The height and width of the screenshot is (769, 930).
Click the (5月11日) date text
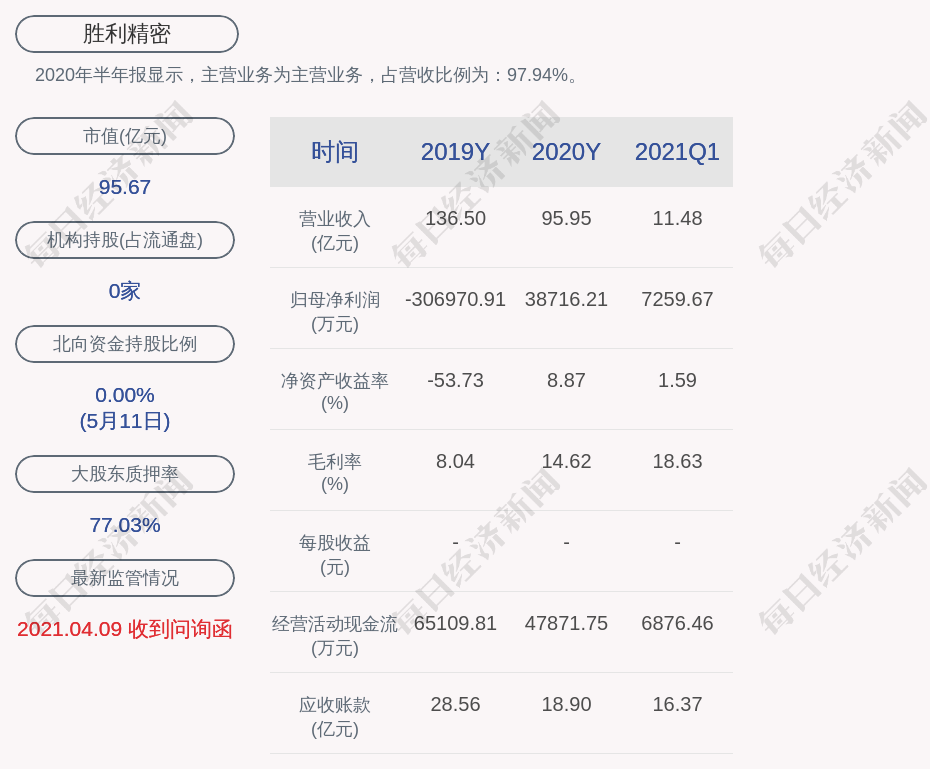[125, 421]
